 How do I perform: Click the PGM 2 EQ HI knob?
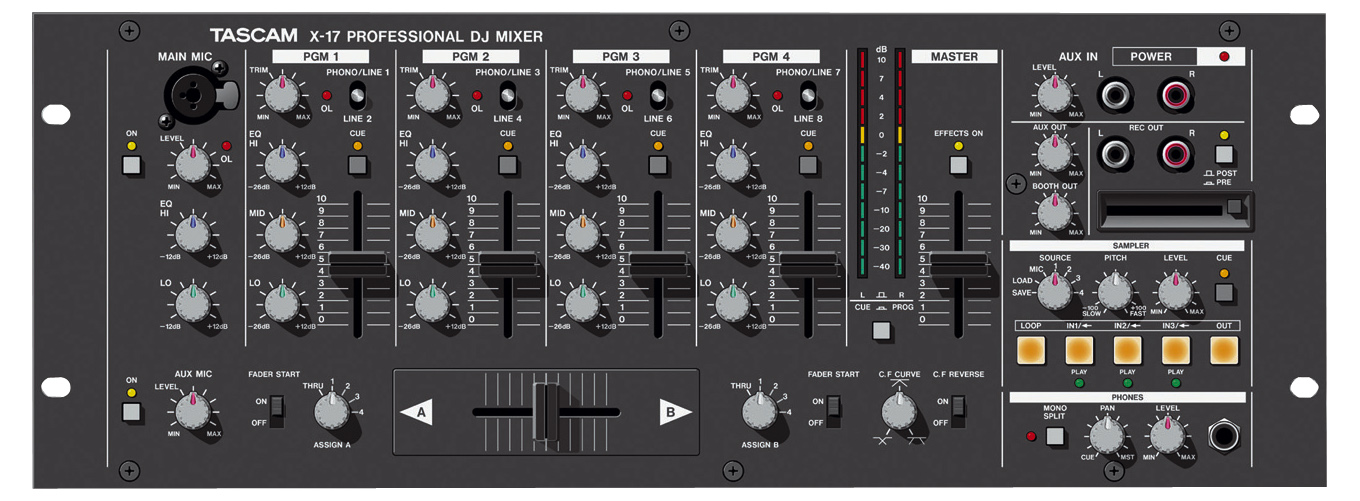point(432,163)
